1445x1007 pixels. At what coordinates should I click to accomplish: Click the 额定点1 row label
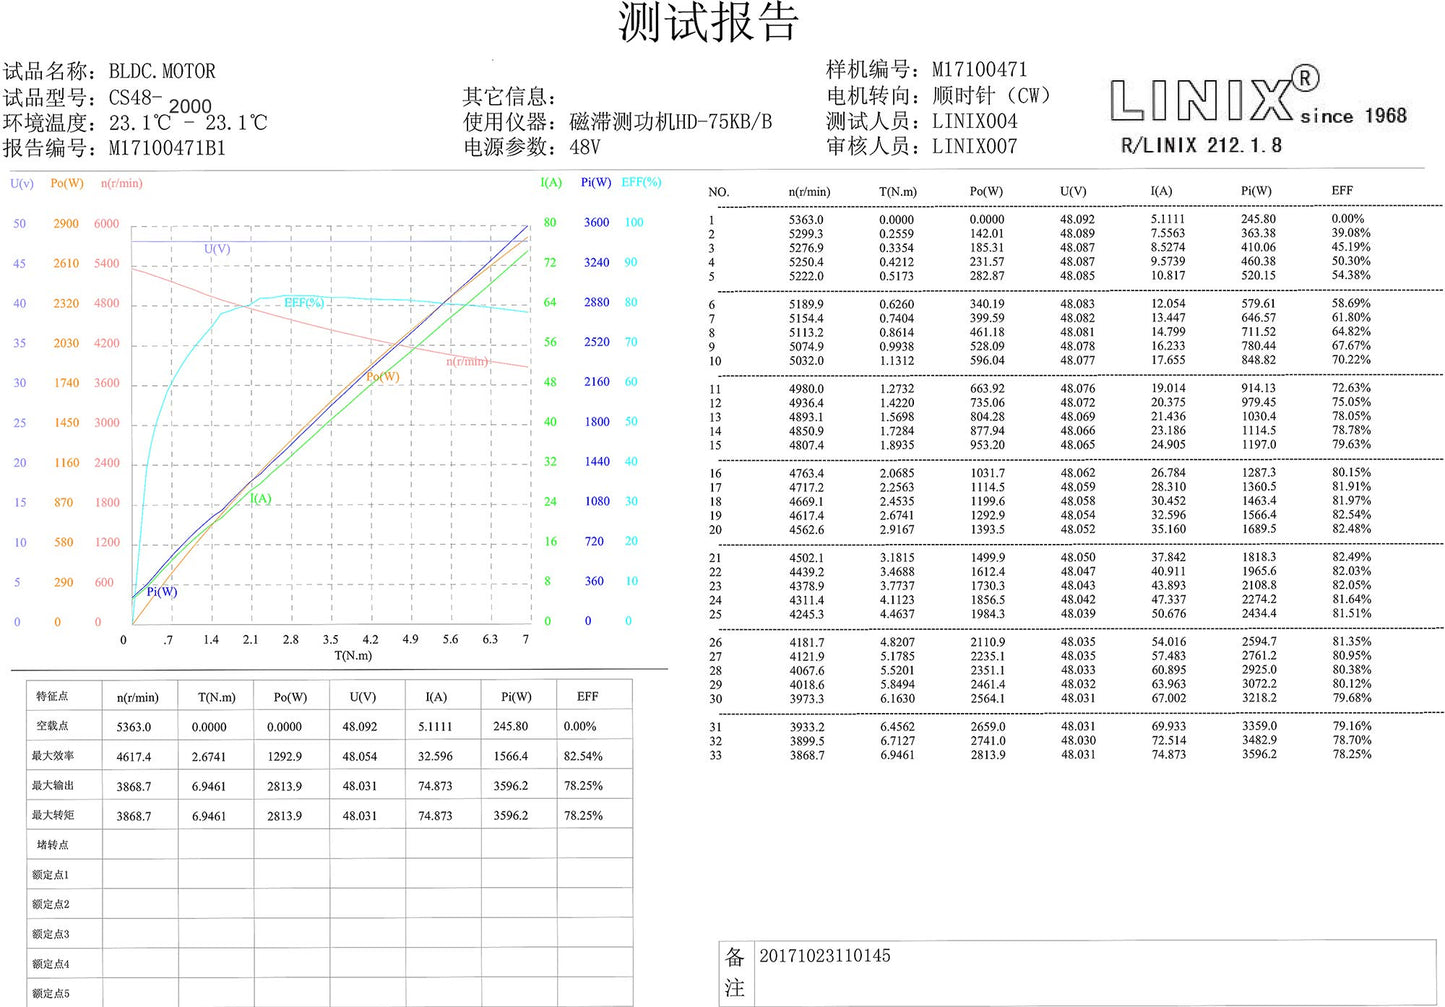tap(51, 875)
